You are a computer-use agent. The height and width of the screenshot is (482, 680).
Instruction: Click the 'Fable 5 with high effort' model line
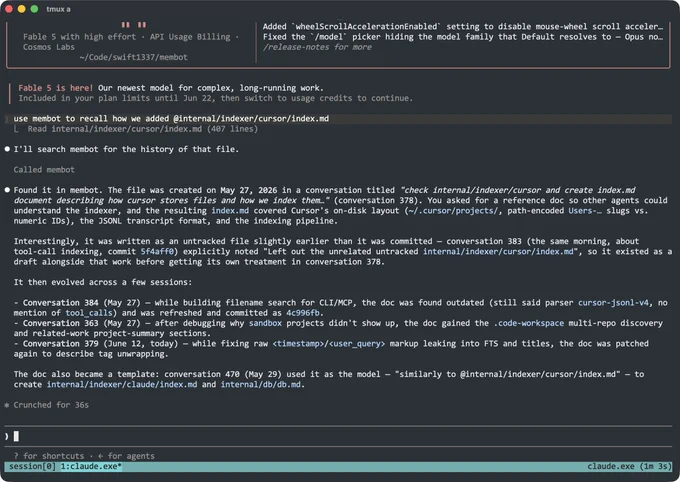pyautogui.click(x=79, y=37)
